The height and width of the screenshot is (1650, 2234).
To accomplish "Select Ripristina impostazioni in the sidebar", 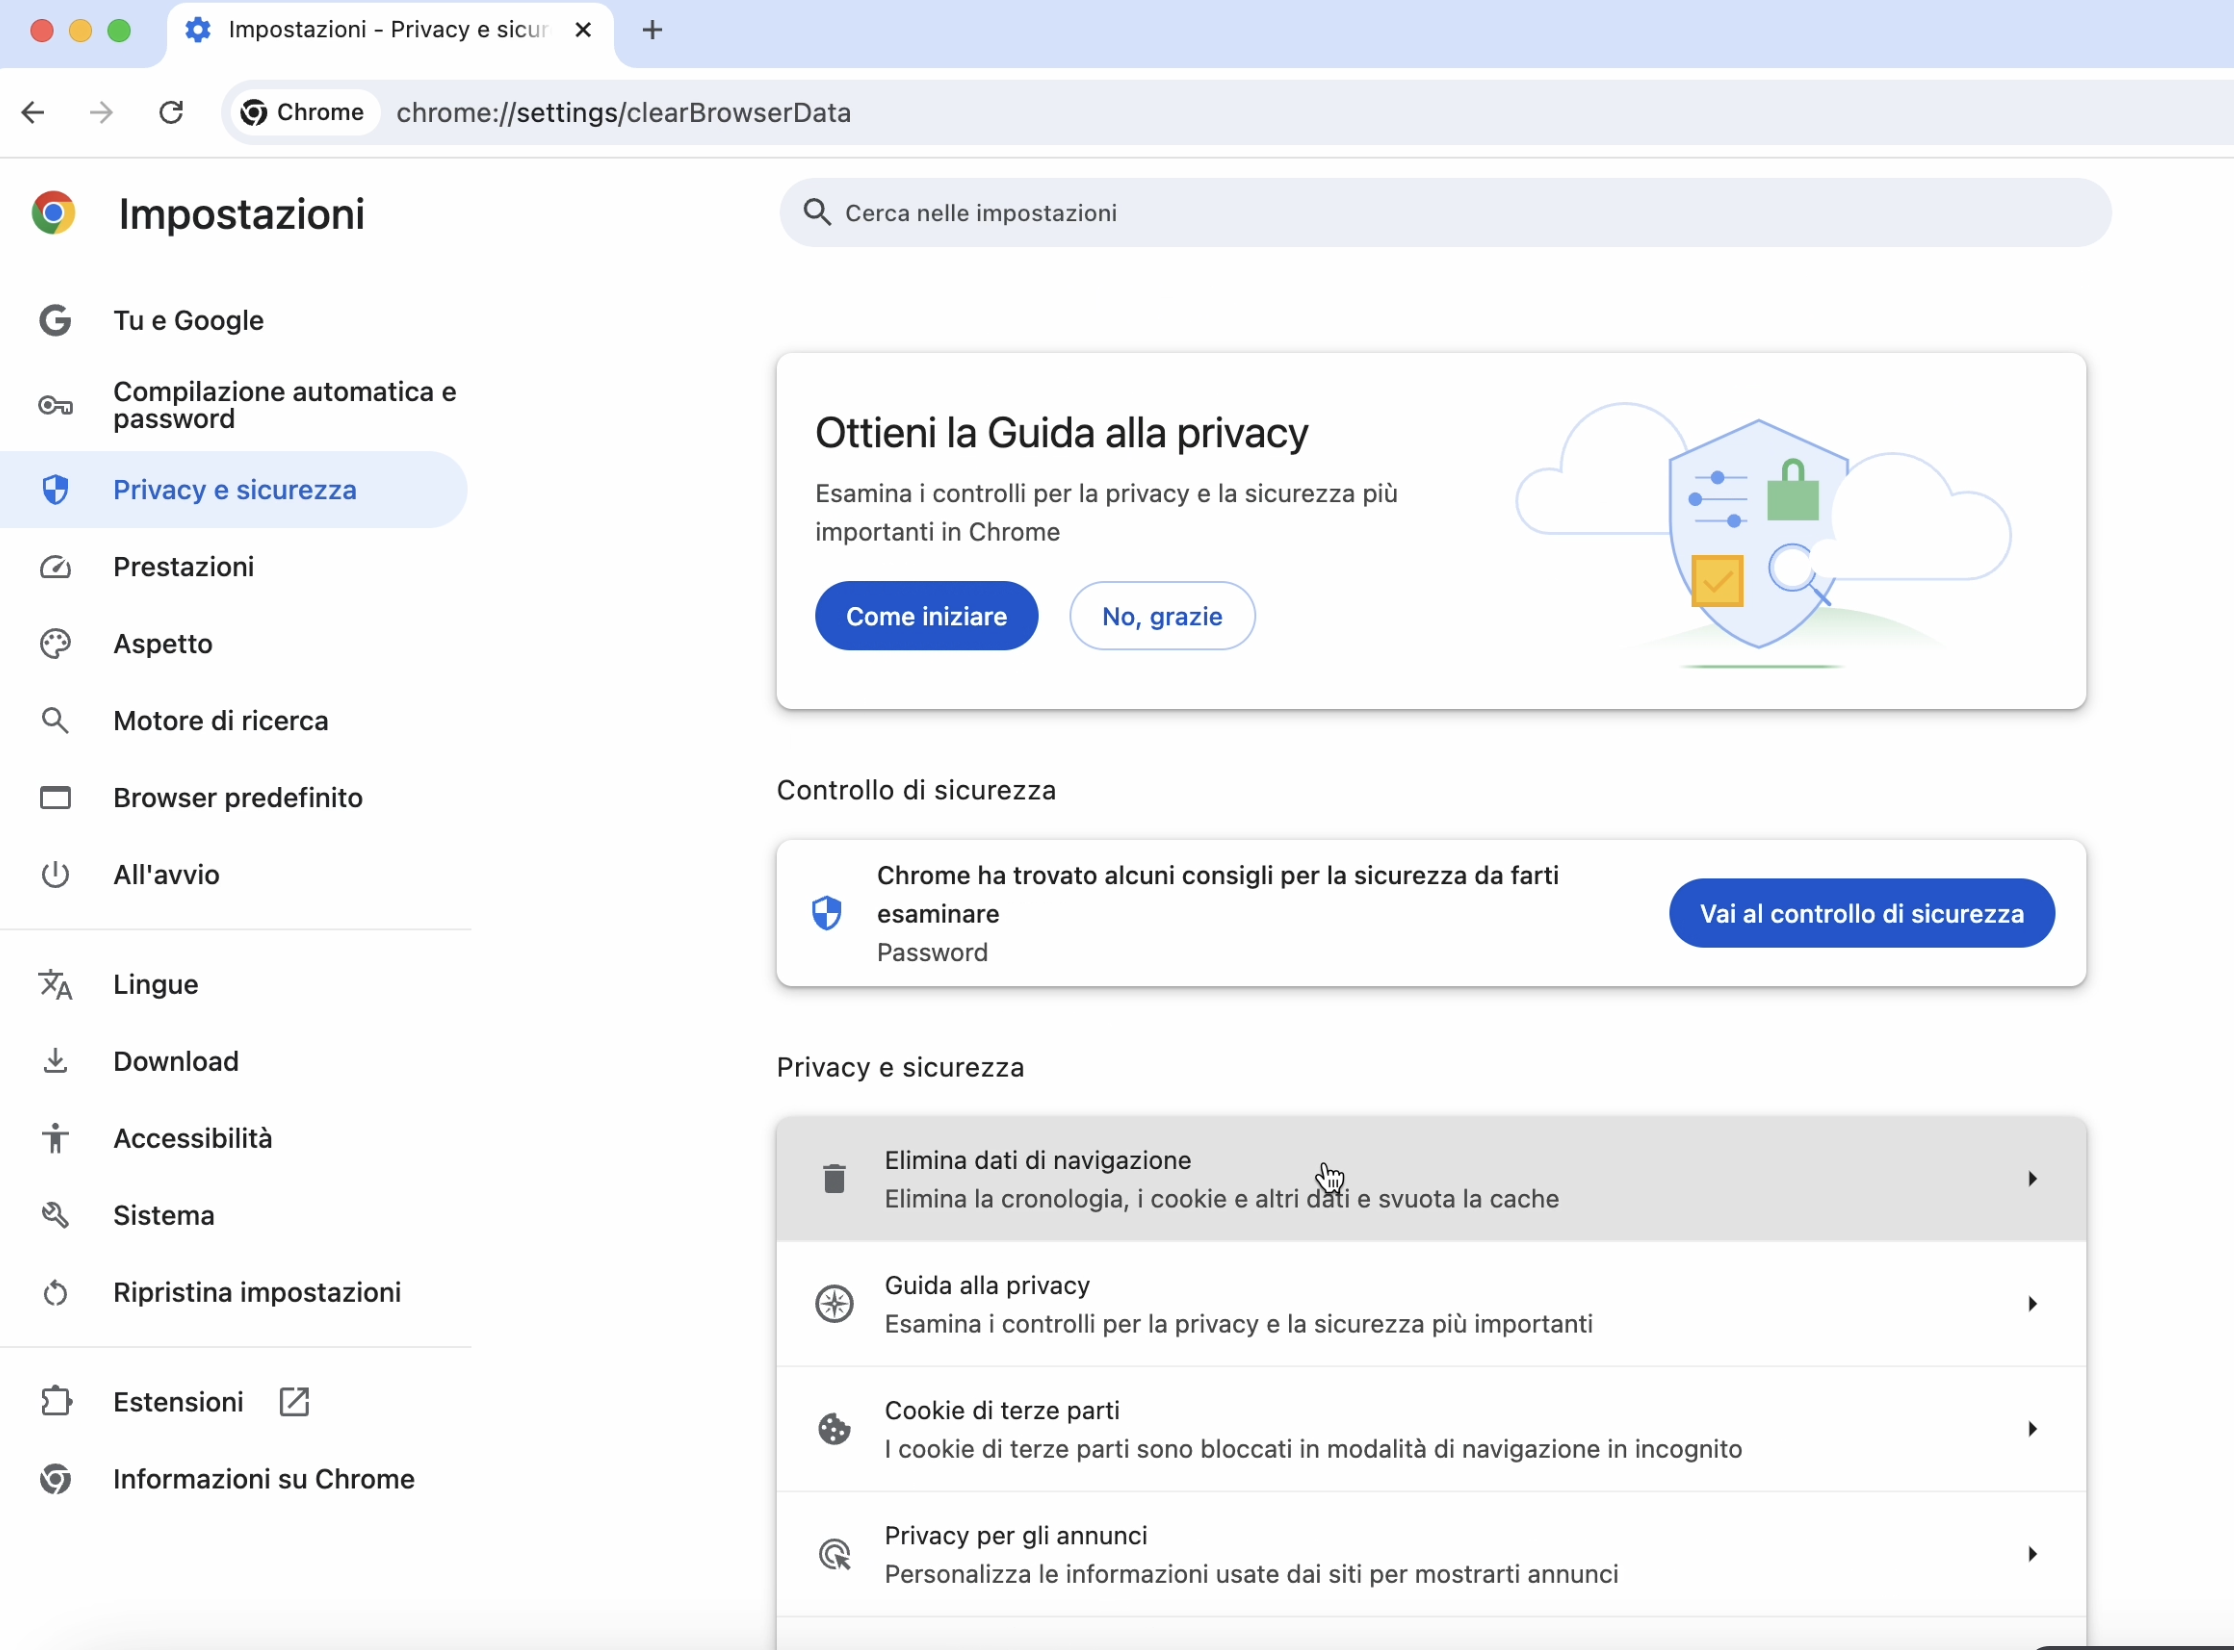I will (257, 1291).
